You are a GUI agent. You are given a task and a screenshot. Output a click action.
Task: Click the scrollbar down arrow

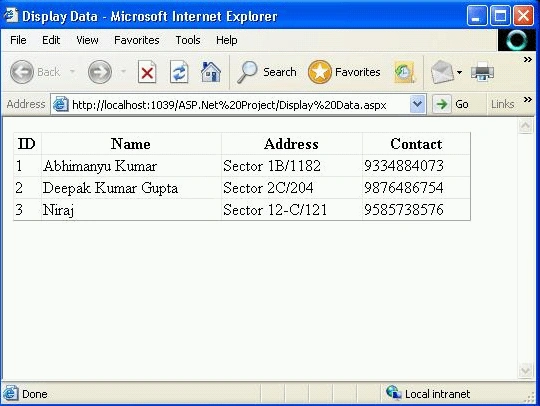[x=526, y=370]
